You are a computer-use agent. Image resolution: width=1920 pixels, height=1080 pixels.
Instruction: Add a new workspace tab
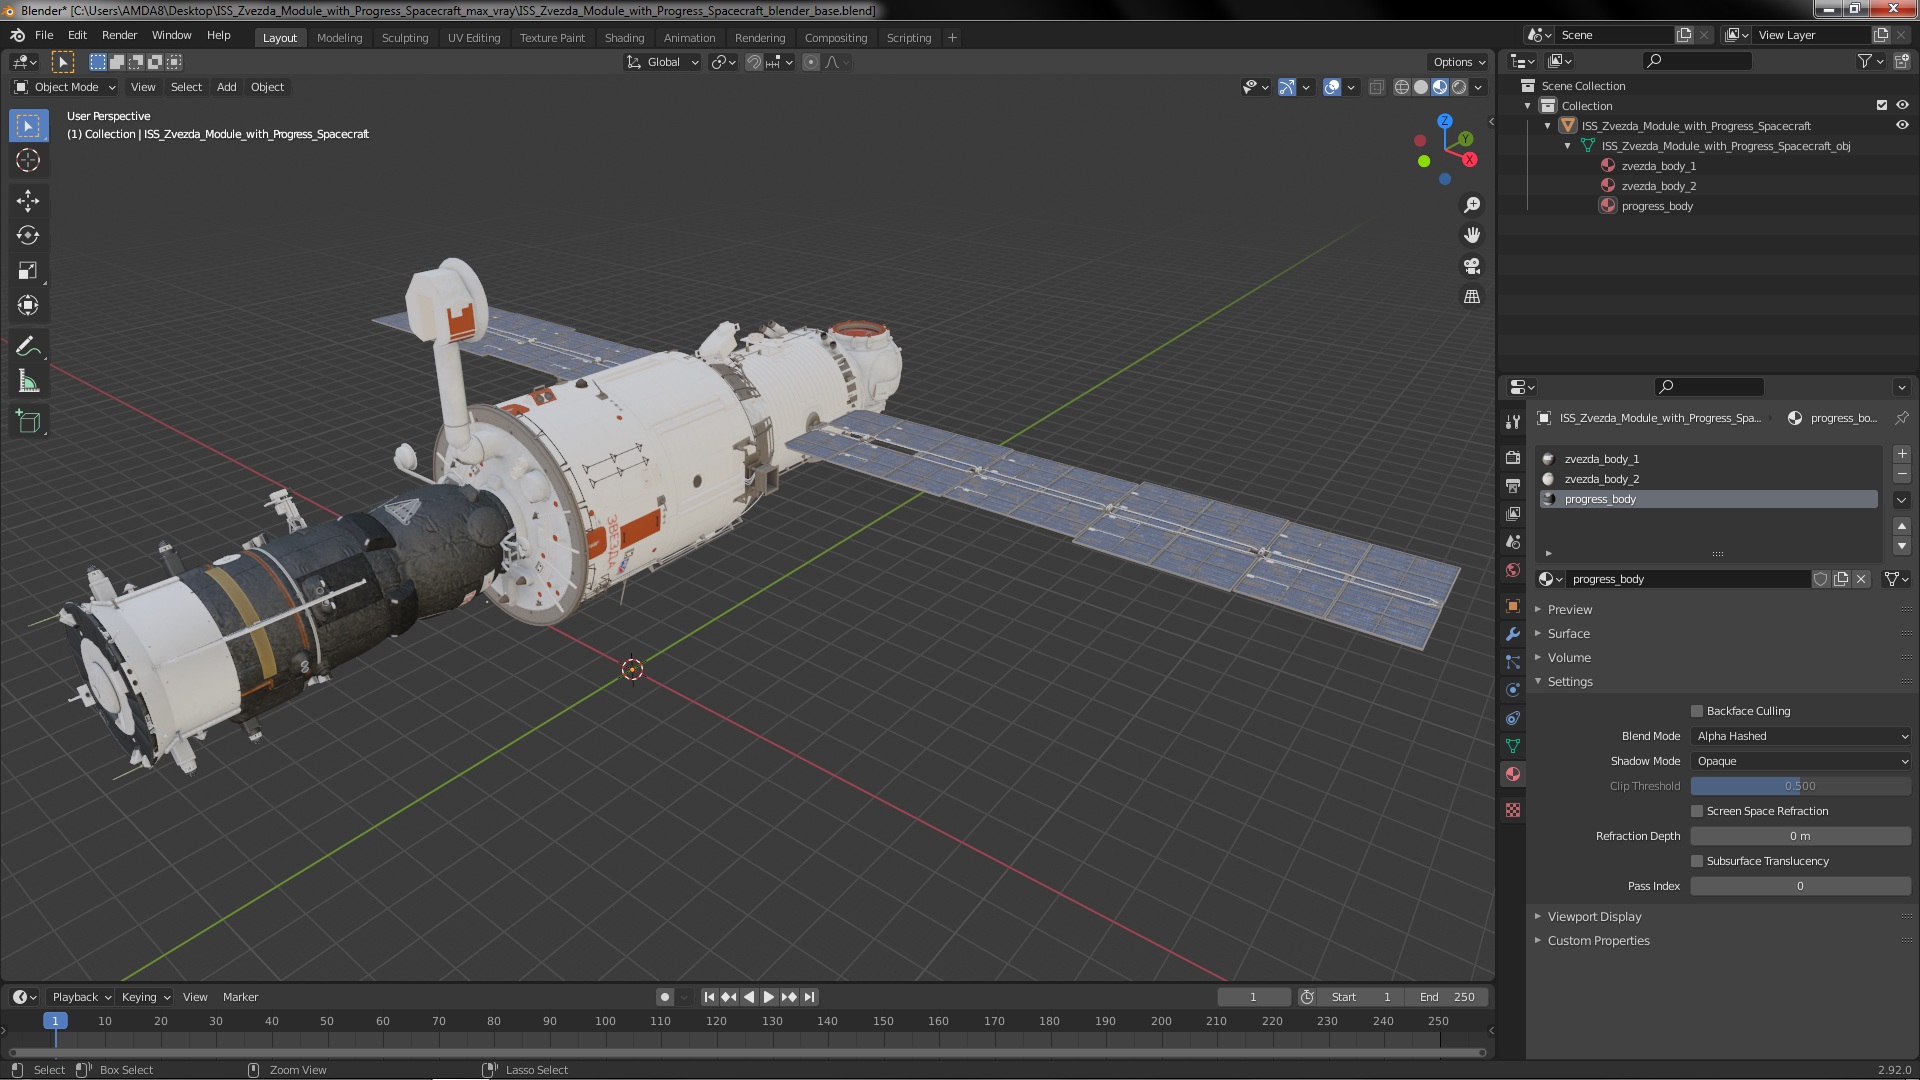[952, 38]
